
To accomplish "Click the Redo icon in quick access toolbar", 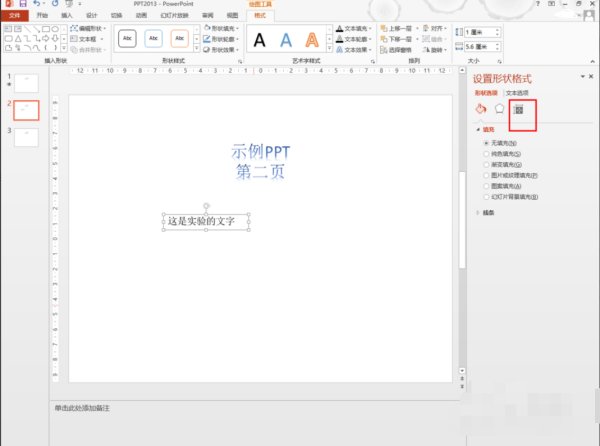I will tap(55, 3).
